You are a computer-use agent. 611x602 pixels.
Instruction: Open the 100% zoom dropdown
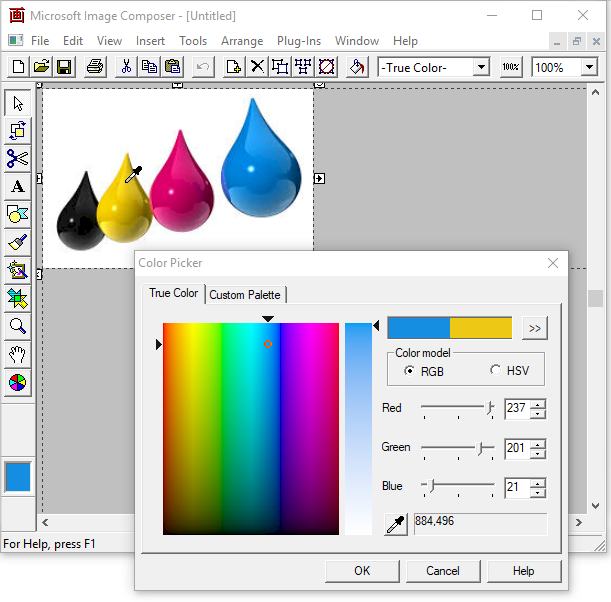pos(588,67)
